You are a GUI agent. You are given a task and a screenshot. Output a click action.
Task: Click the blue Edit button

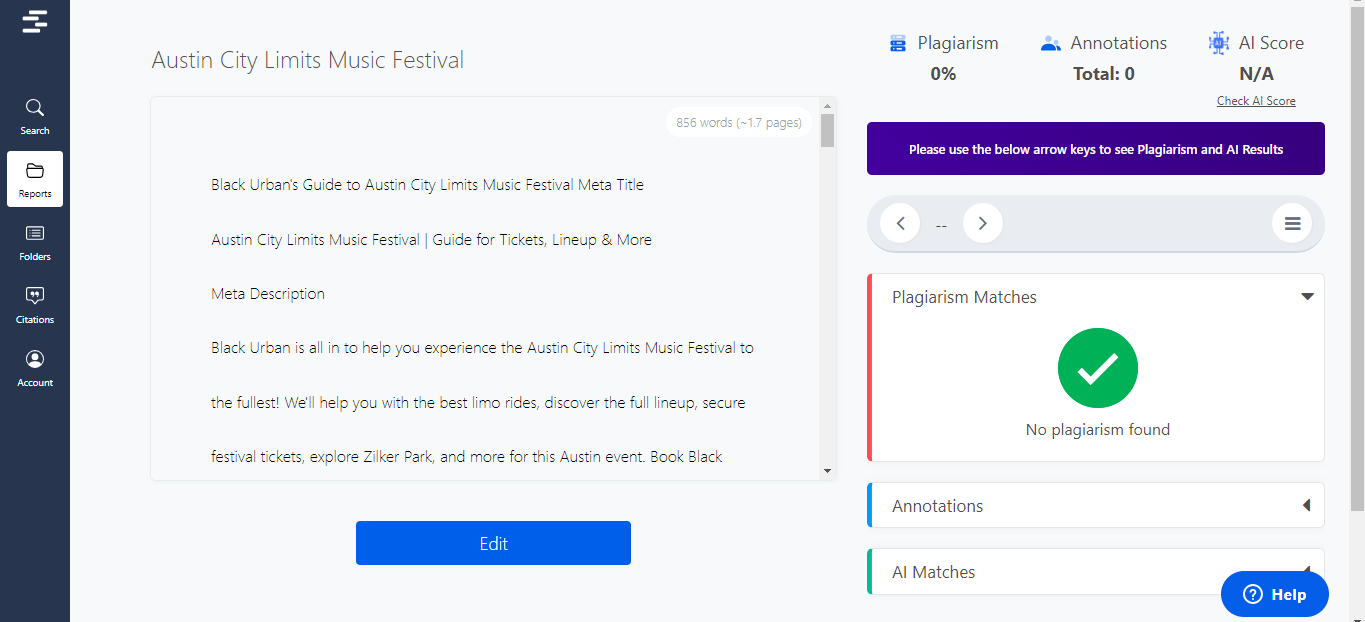pos(493,543)
